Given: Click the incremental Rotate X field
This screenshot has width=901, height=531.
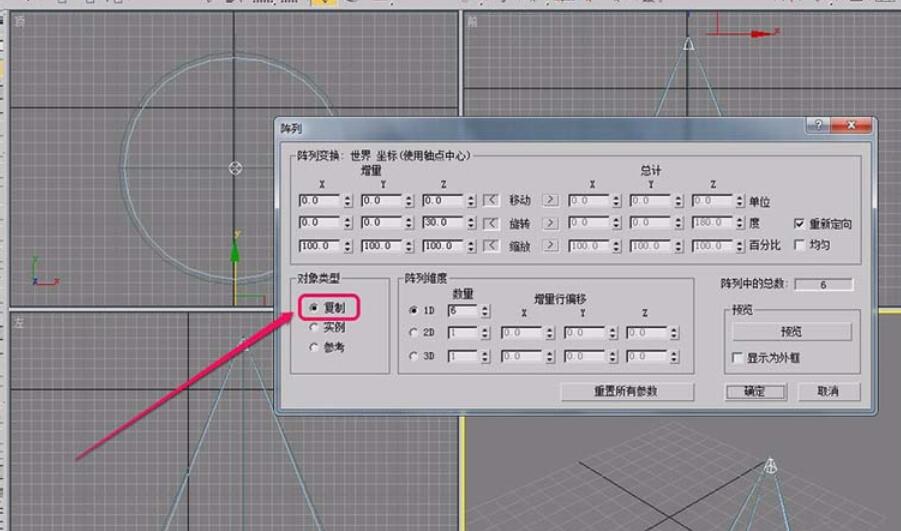Looking at the screenshot, I should click(x=320, y=223).
